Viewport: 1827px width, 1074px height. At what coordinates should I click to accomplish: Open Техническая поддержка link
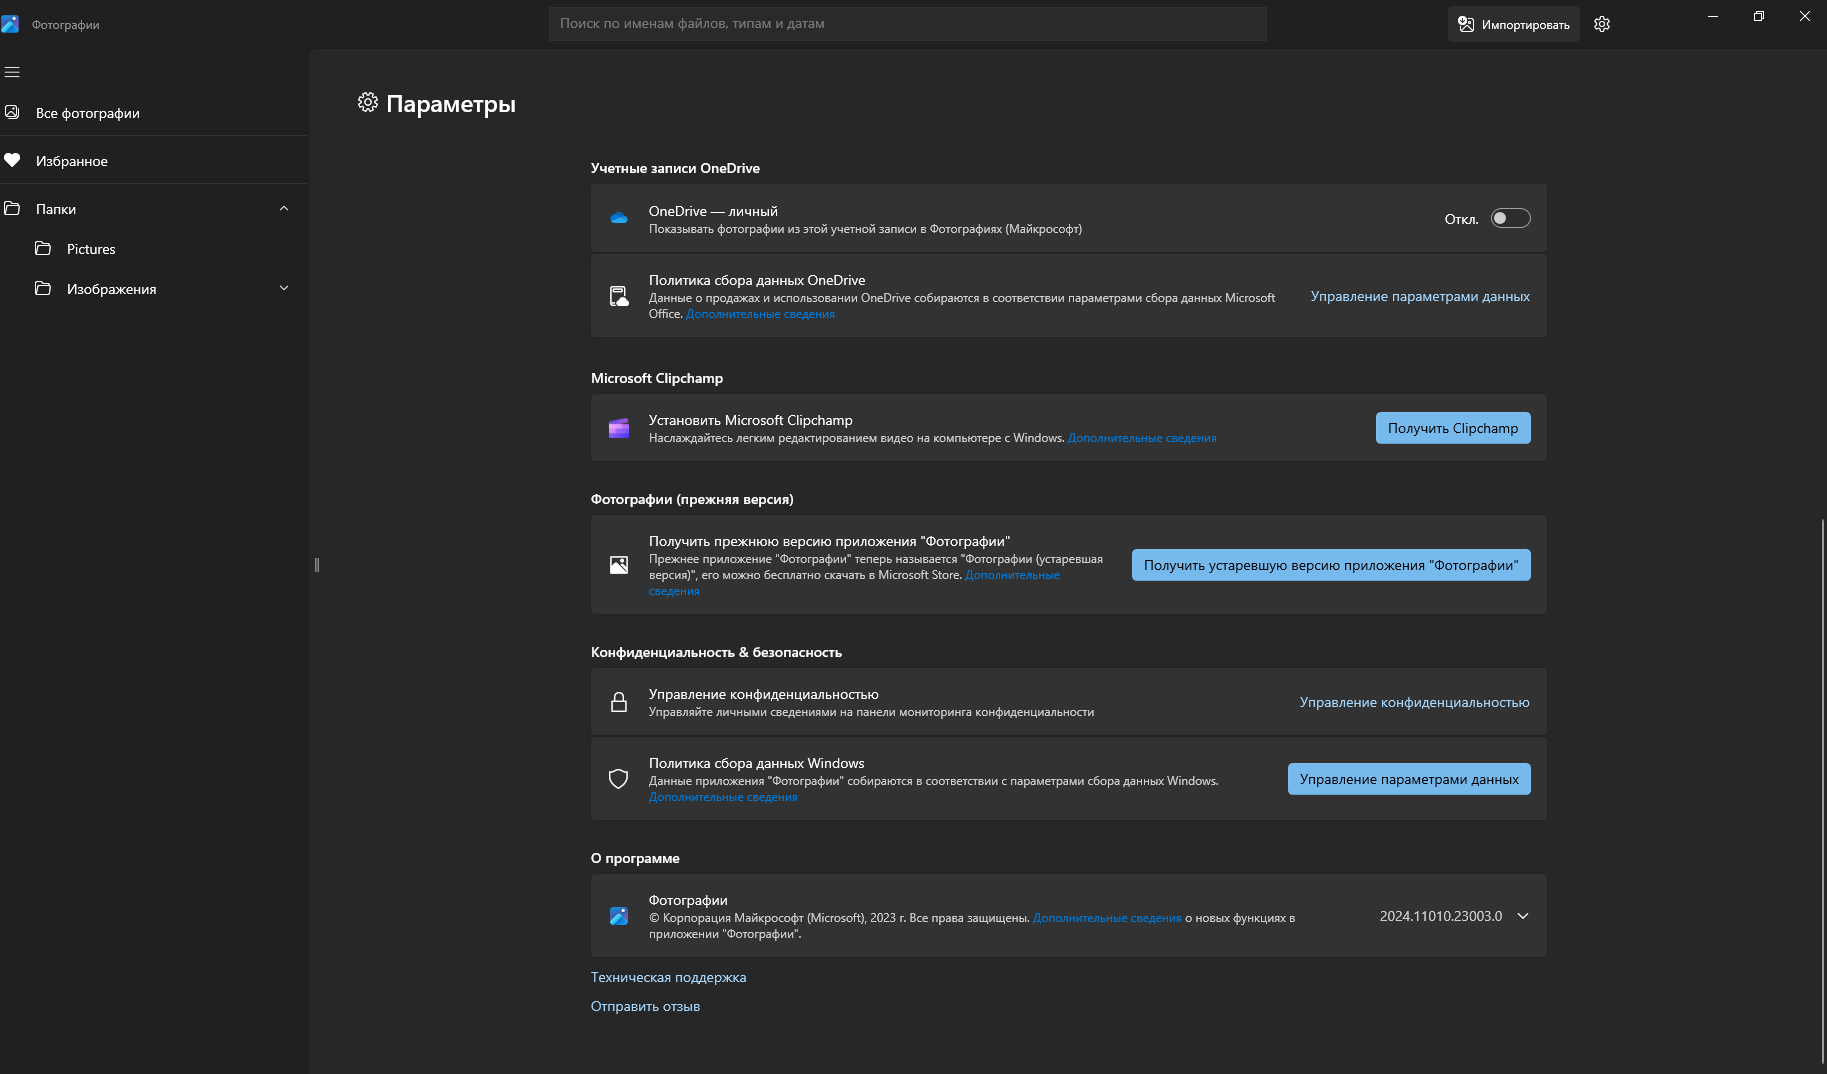click(x=668, y=977)
